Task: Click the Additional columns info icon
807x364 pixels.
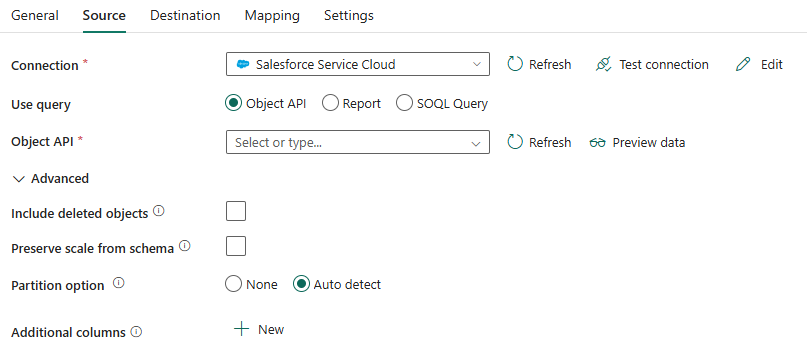Action: pyautogui.click(x=136, y=332)
